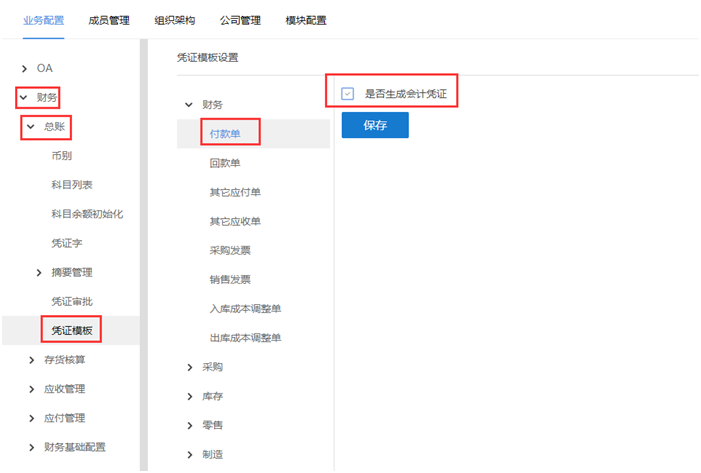Click the 摘要管理 label in sidebar
Screen dimensions: 701x473
[72, 272]
